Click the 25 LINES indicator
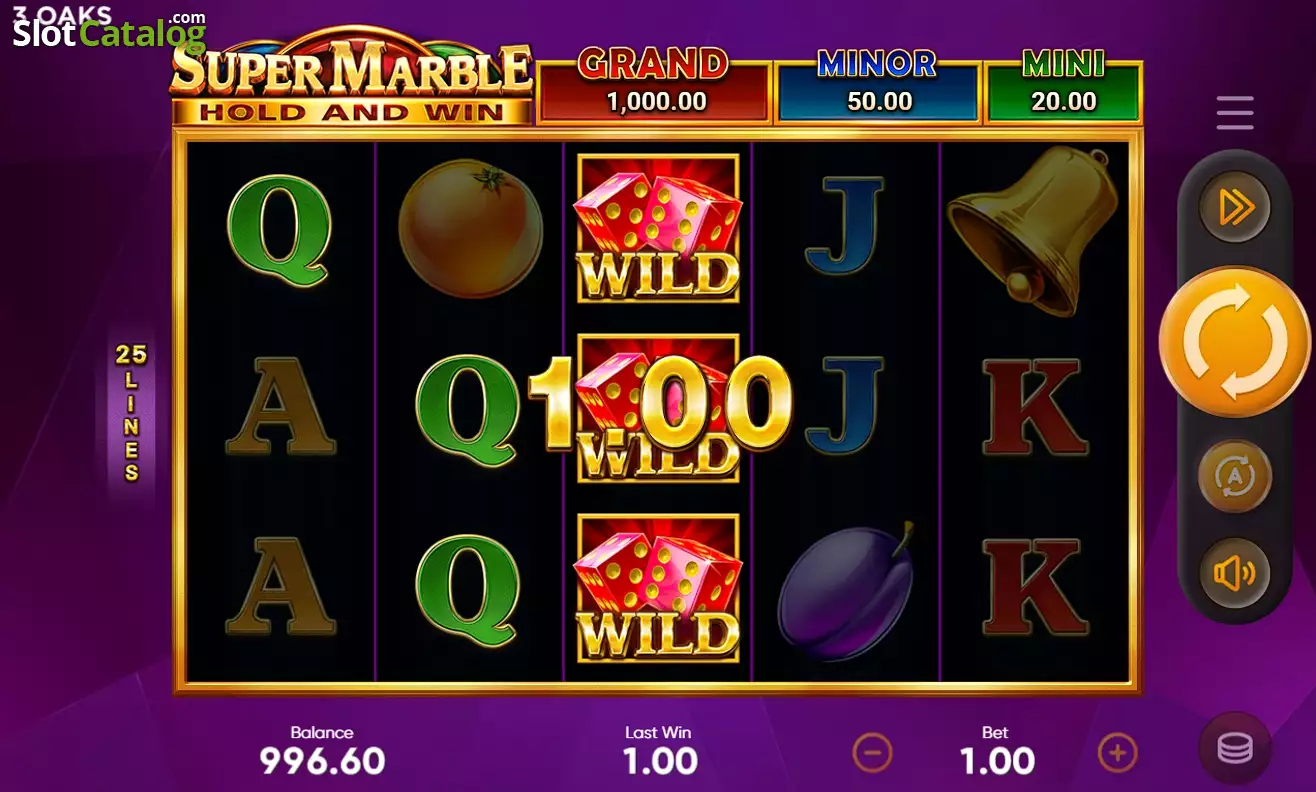 click(x=131, y=412)
